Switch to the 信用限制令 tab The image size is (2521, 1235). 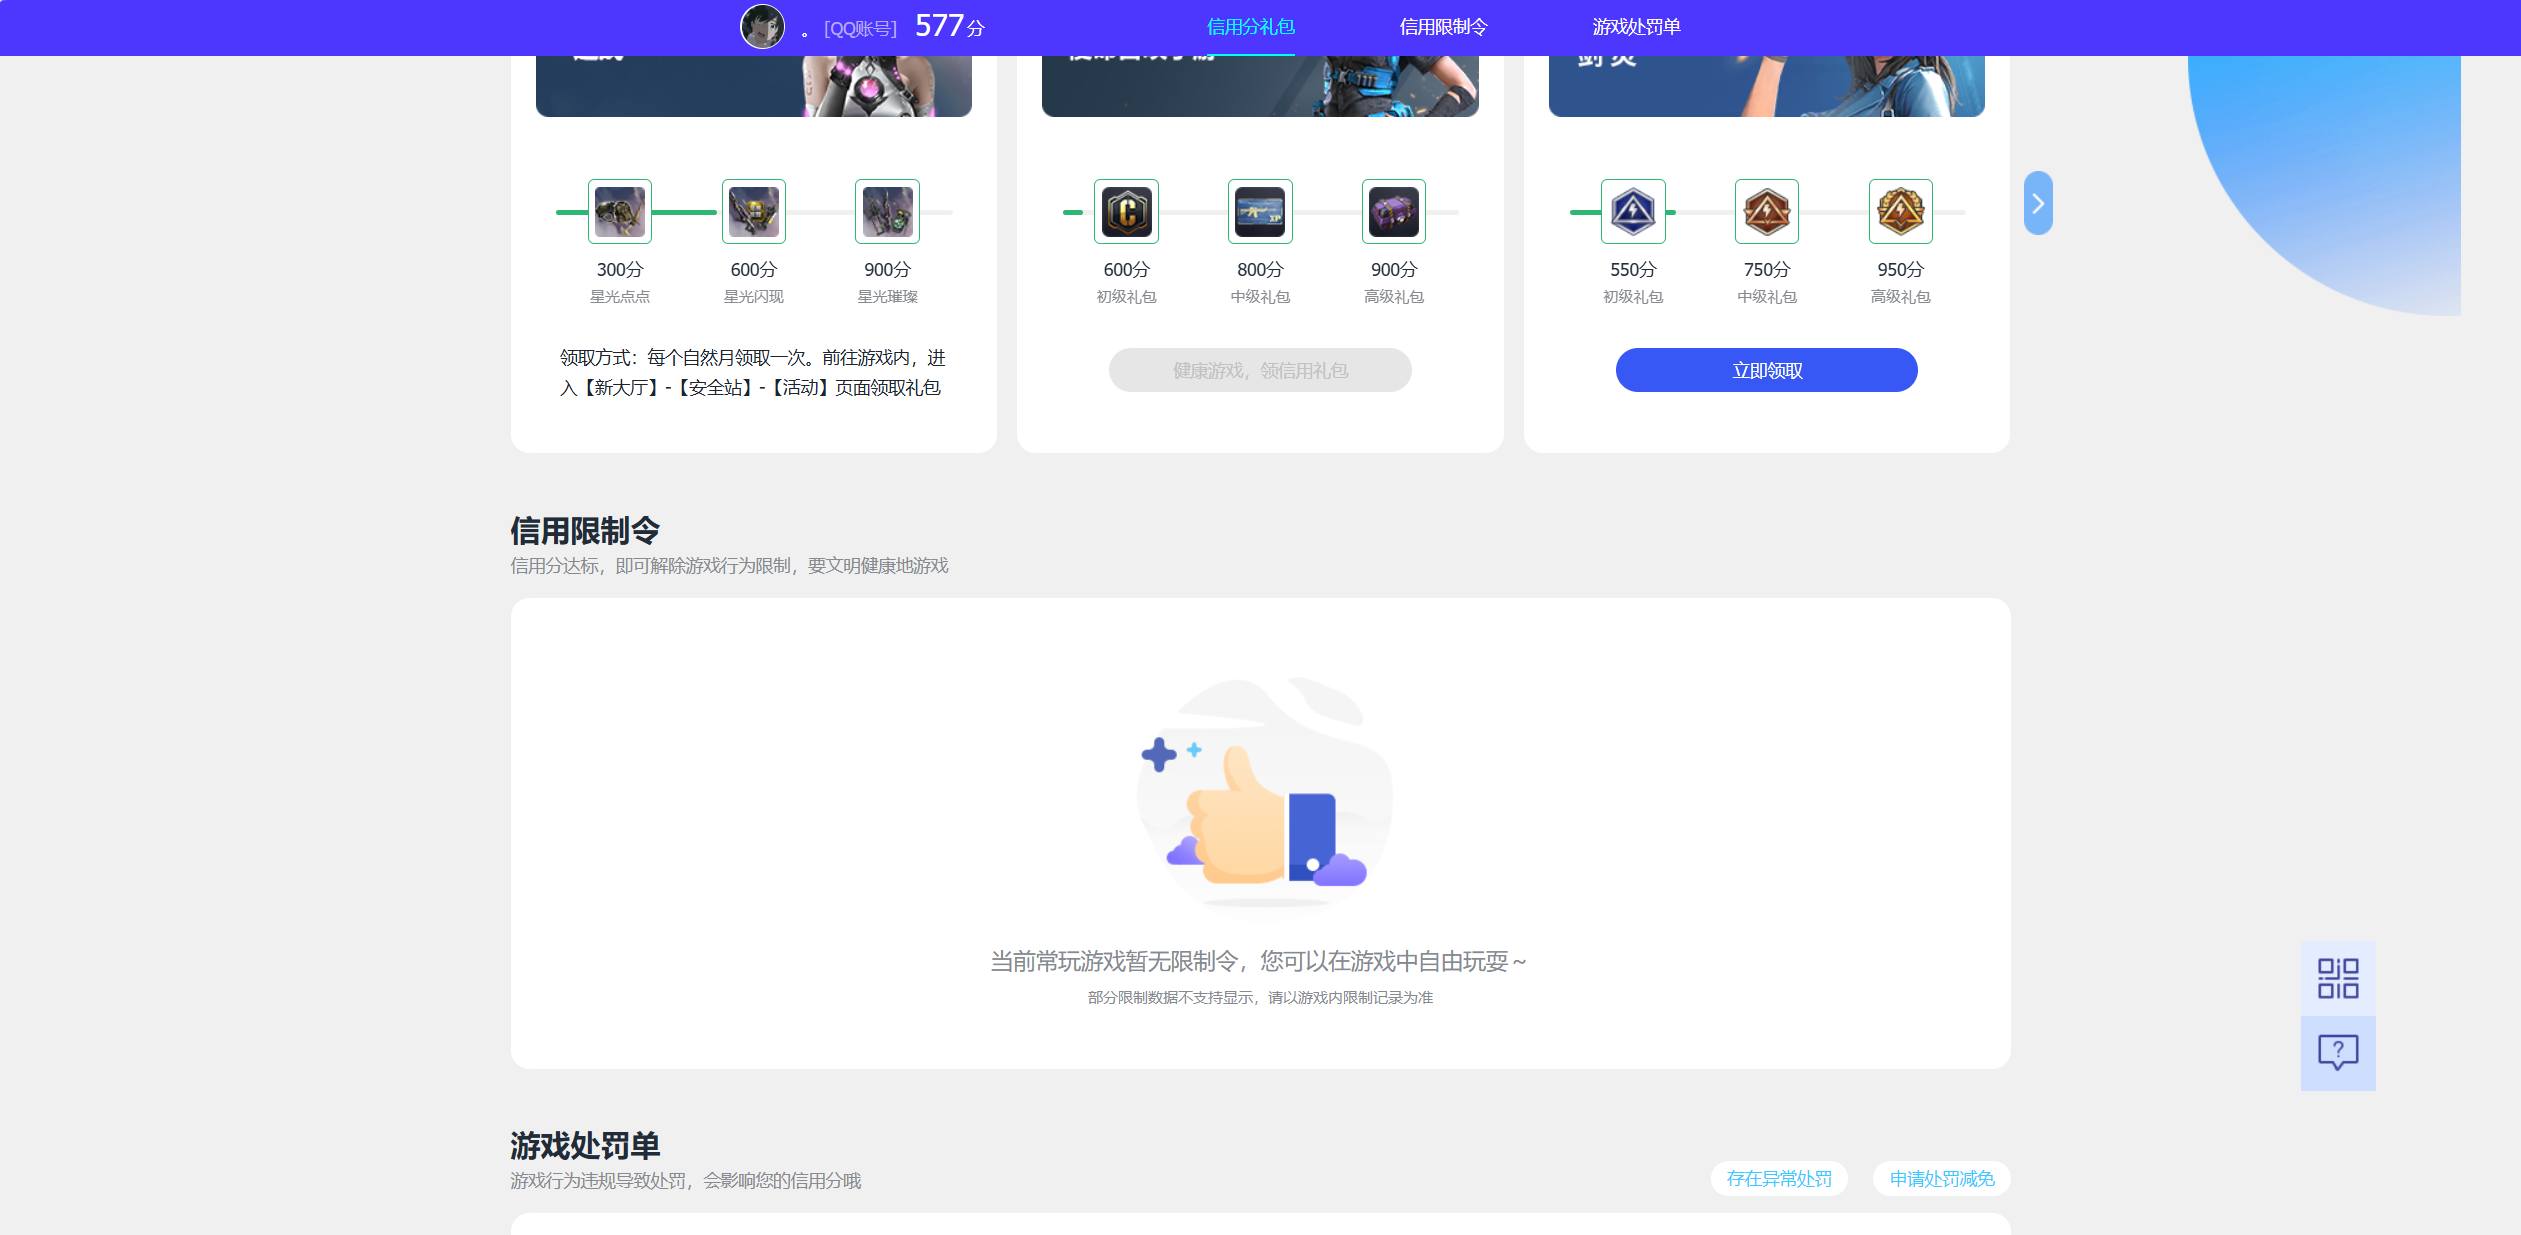click(1443, 27)
